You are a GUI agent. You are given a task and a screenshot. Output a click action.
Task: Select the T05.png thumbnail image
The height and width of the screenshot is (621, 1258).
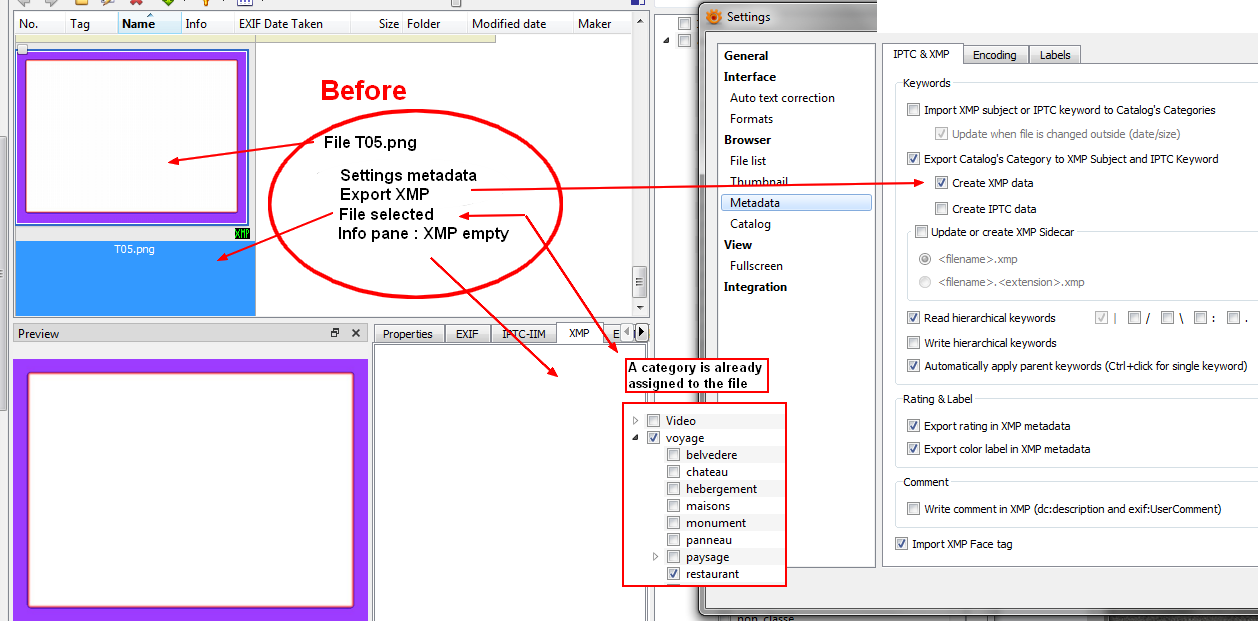coord(132,135)
